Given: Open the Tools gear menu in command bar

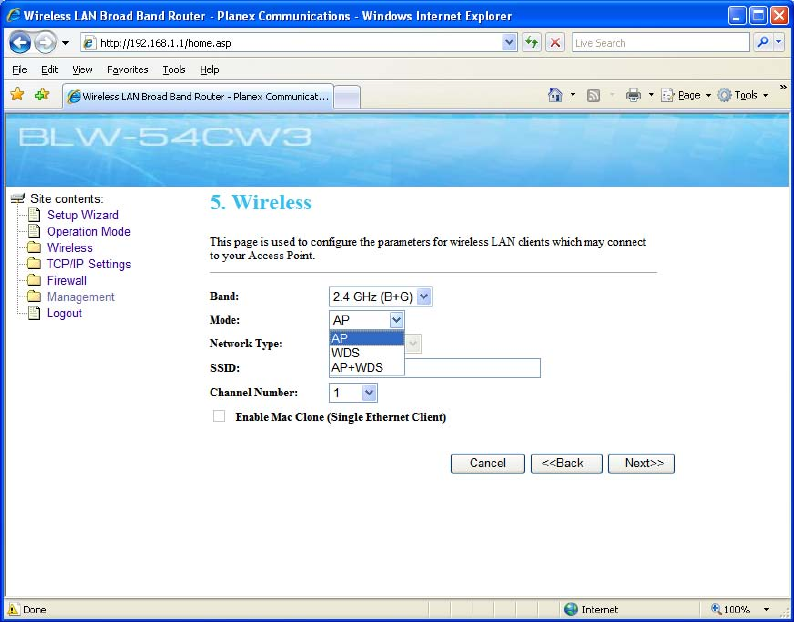Looking at the screenshot, I should [x=743, y=95].
